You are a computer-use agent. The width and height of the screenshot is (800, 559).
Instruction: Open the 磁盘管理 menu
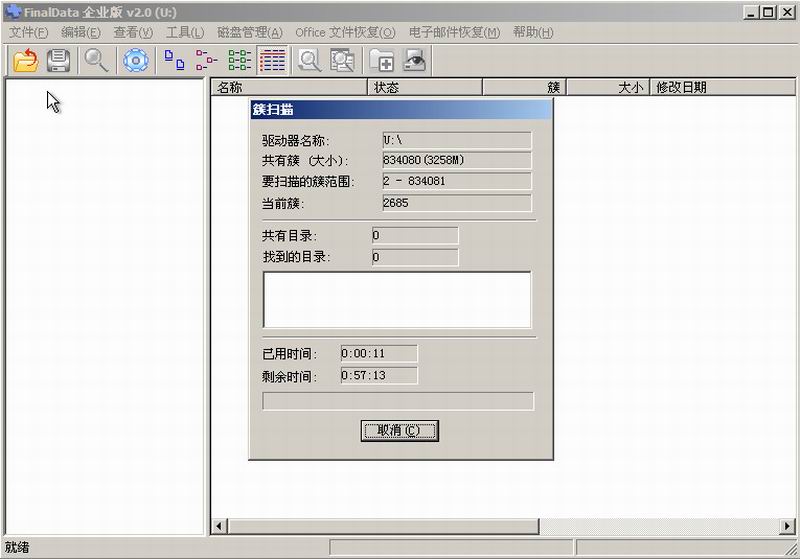(249, 32)
